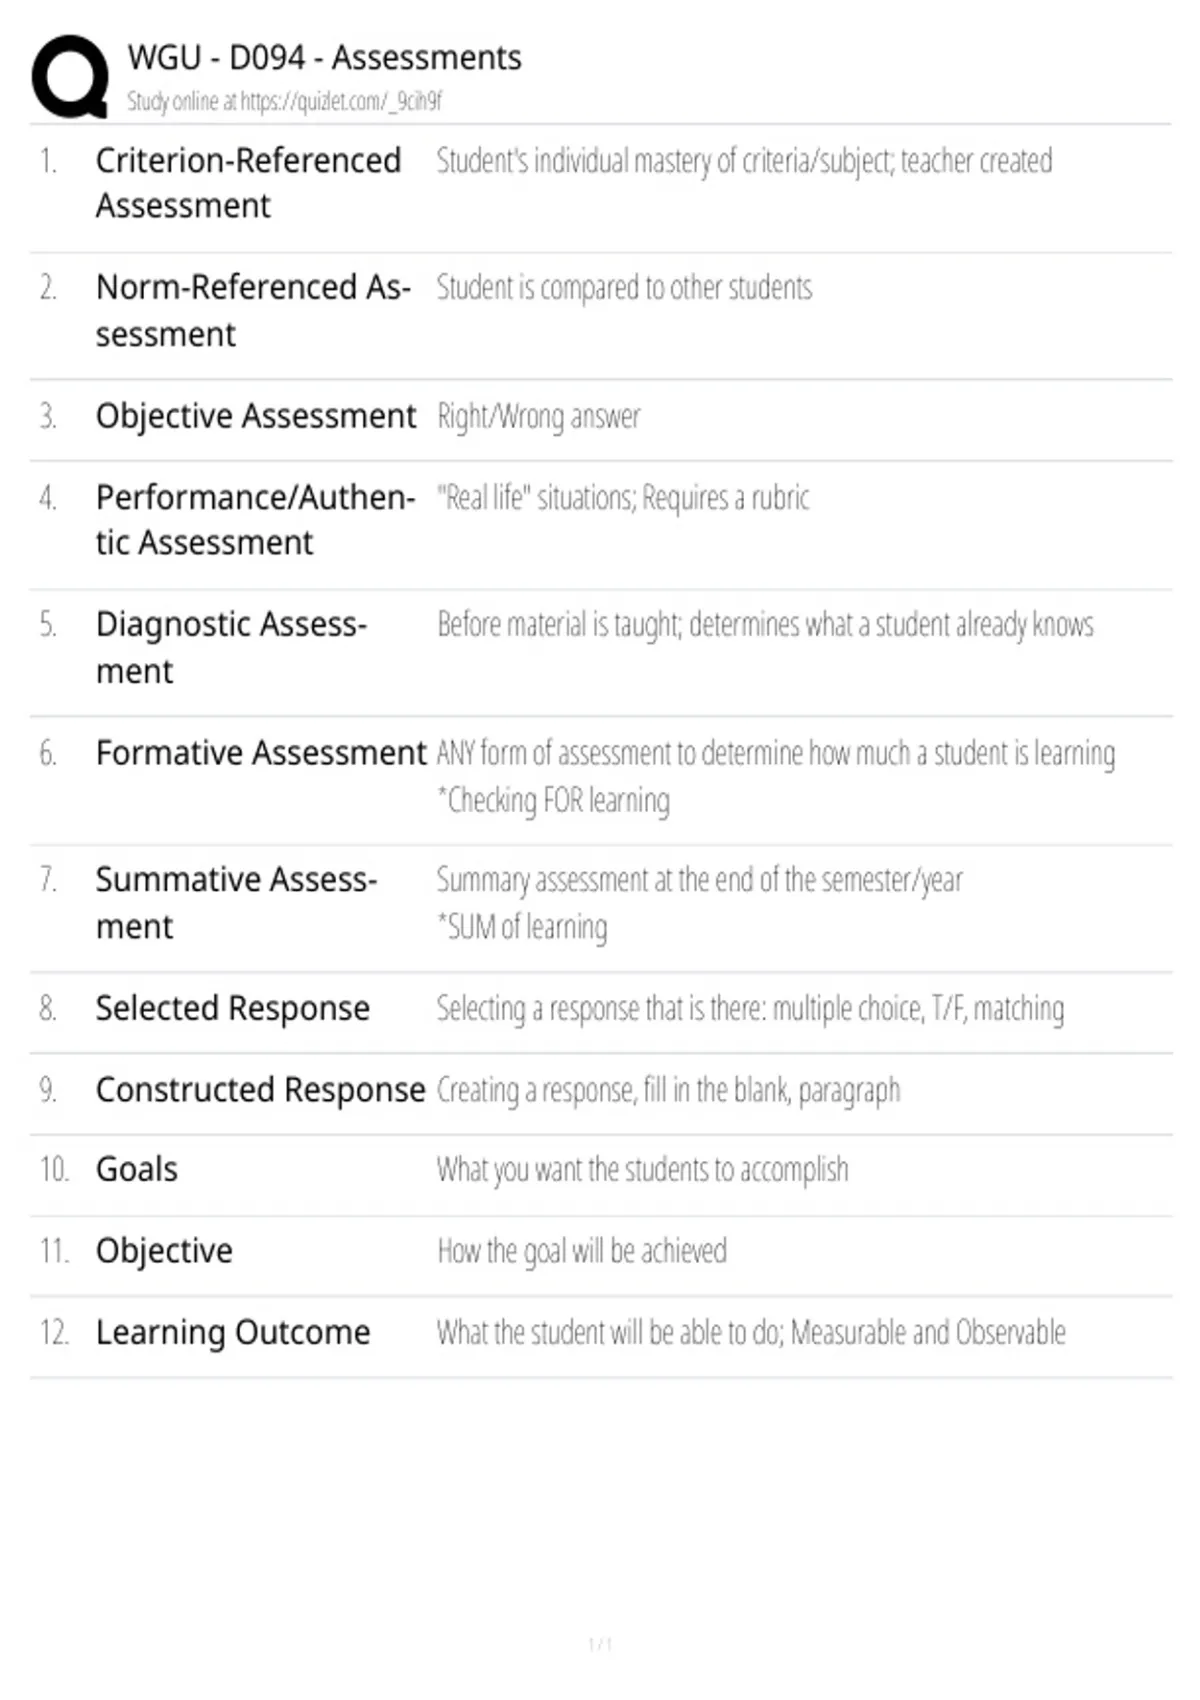Click the Norm-Referenced Assessment term
The height and width of the screenshot is (1700, 1200).
click(252, 310)
